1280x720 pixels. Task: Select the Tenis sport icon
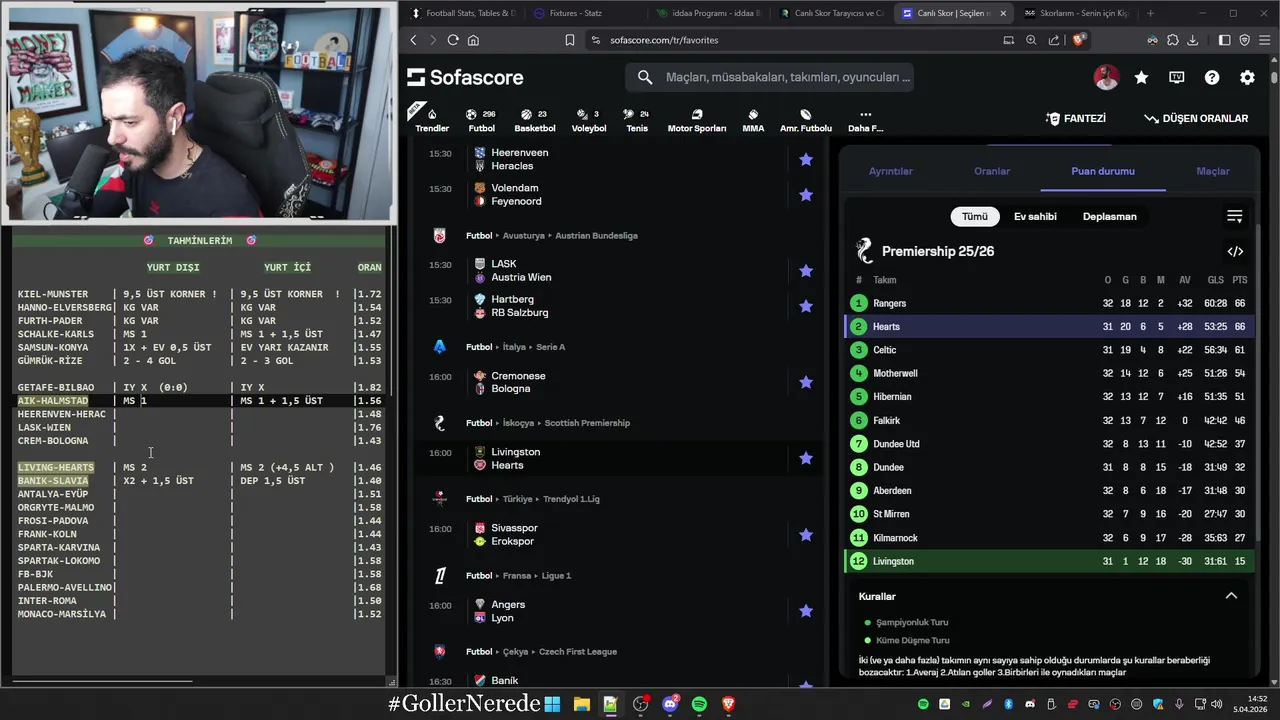coord(636,119)
